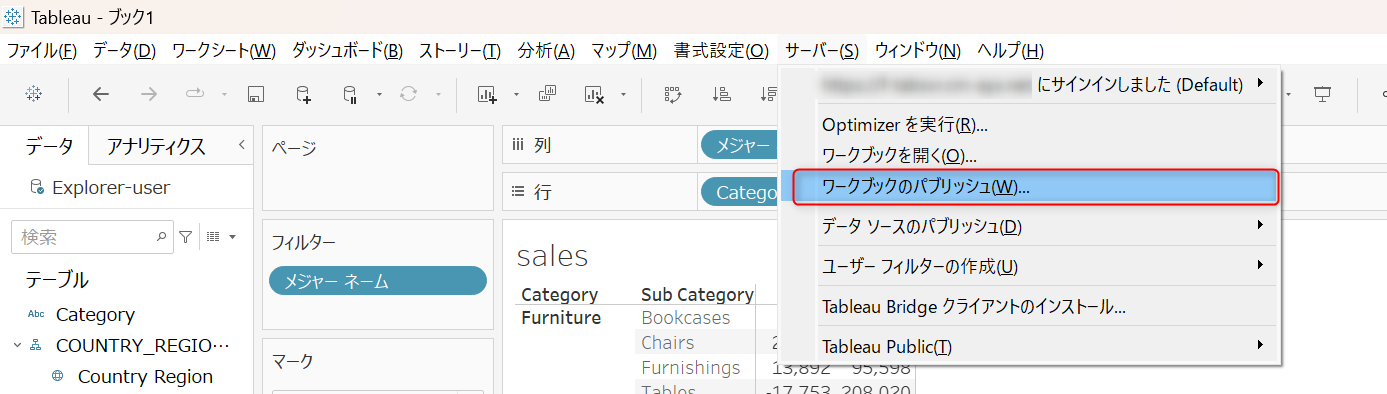Screen dimensions: 1387x394
Task: Select the Furnishings sub-category cell
Action: click(x=691, y=368)
